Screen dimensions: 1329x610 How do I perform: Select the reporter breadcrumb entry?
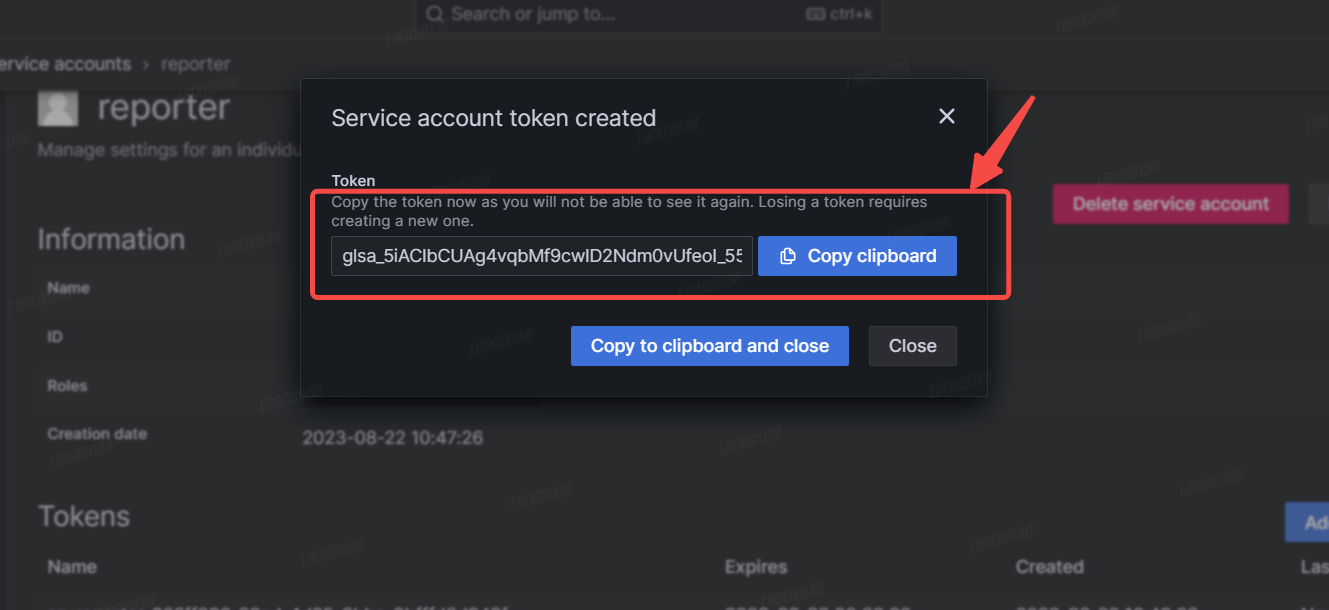click(x=196, y=63)
